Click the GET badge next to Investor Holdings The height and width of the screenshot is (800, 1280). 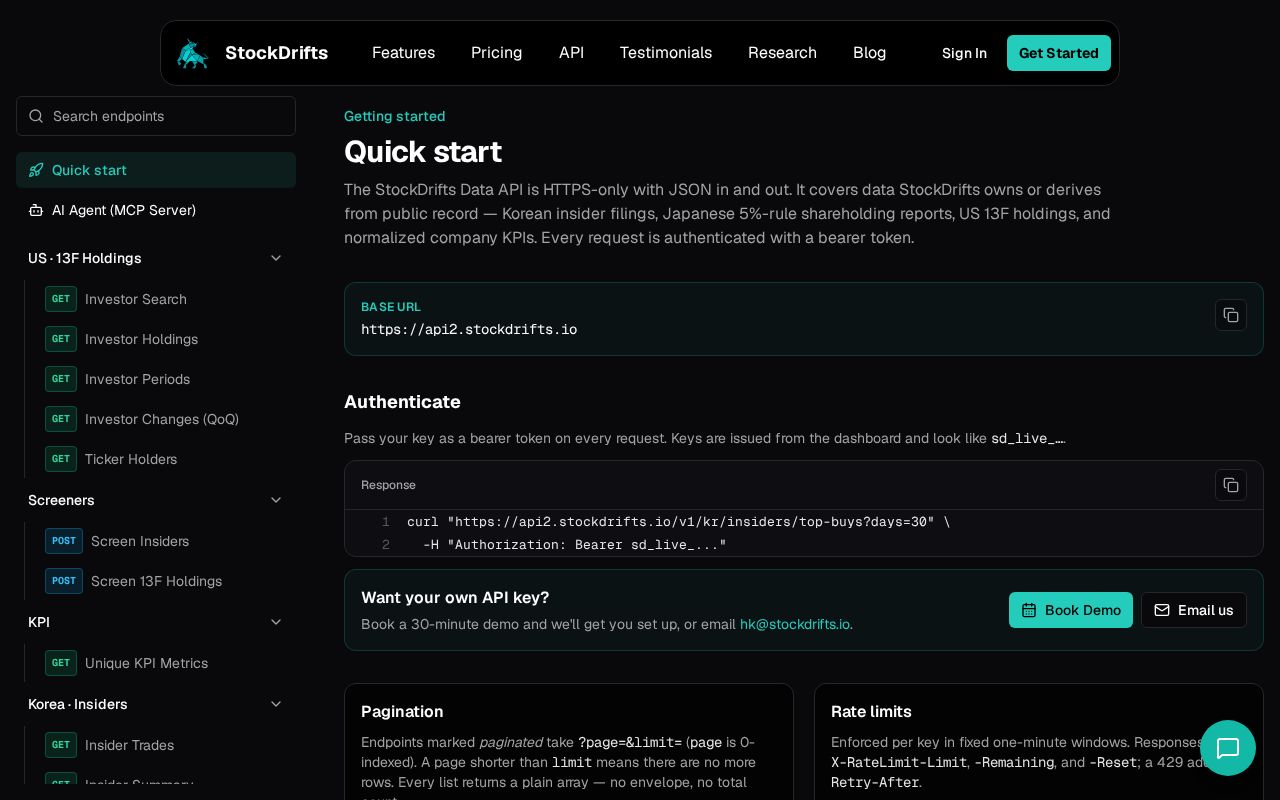point(61,339)
